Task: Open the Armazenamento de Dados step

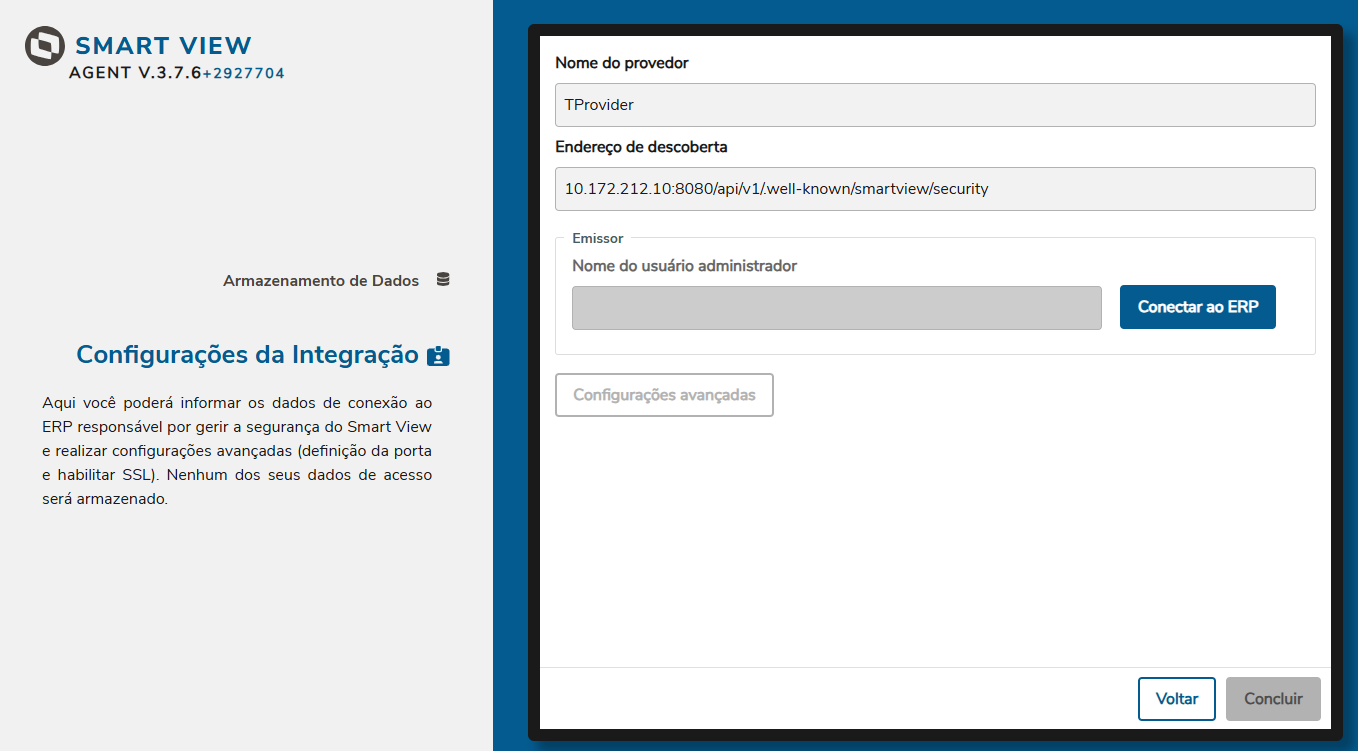Action: pyautogui.click(x=321, y=281)
